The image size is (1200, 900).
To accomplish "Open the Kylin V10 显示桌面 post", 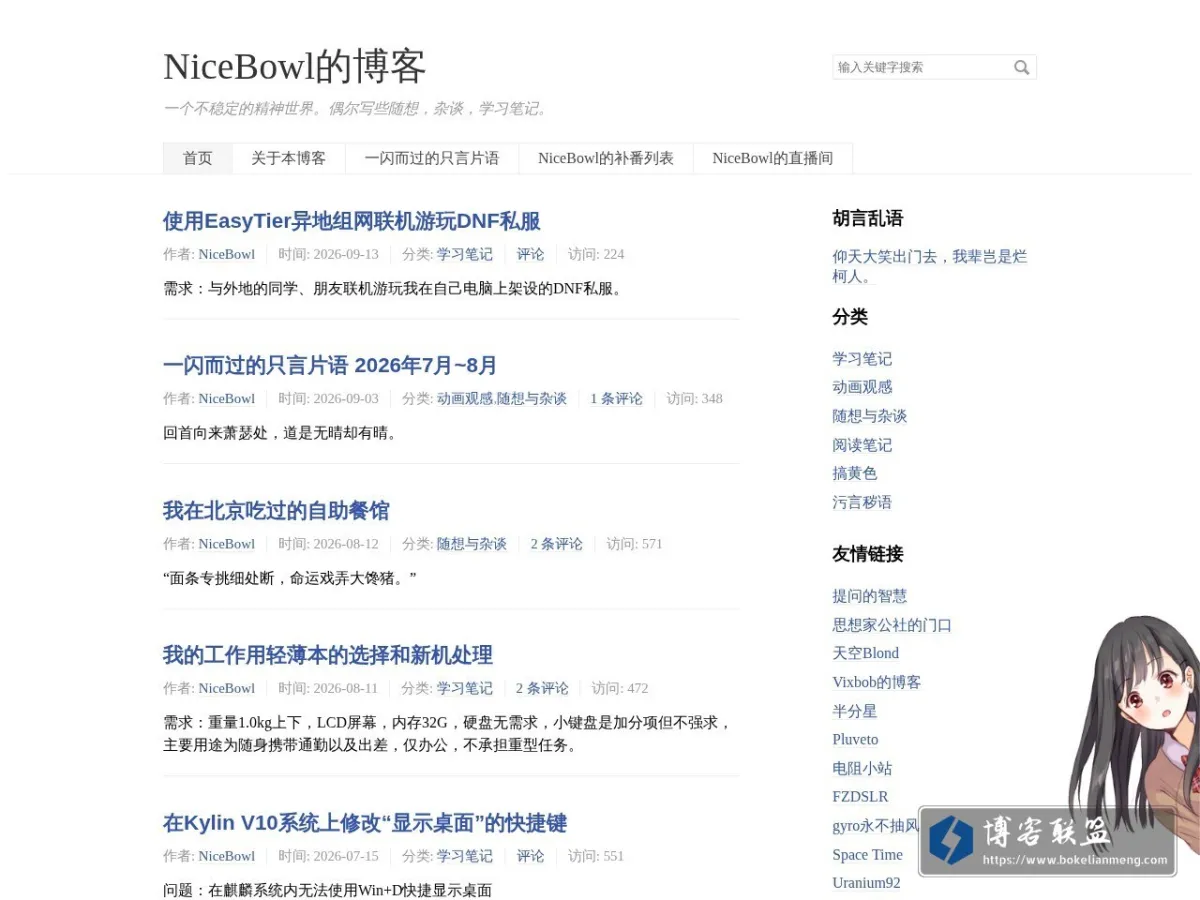I will point(365,823).
